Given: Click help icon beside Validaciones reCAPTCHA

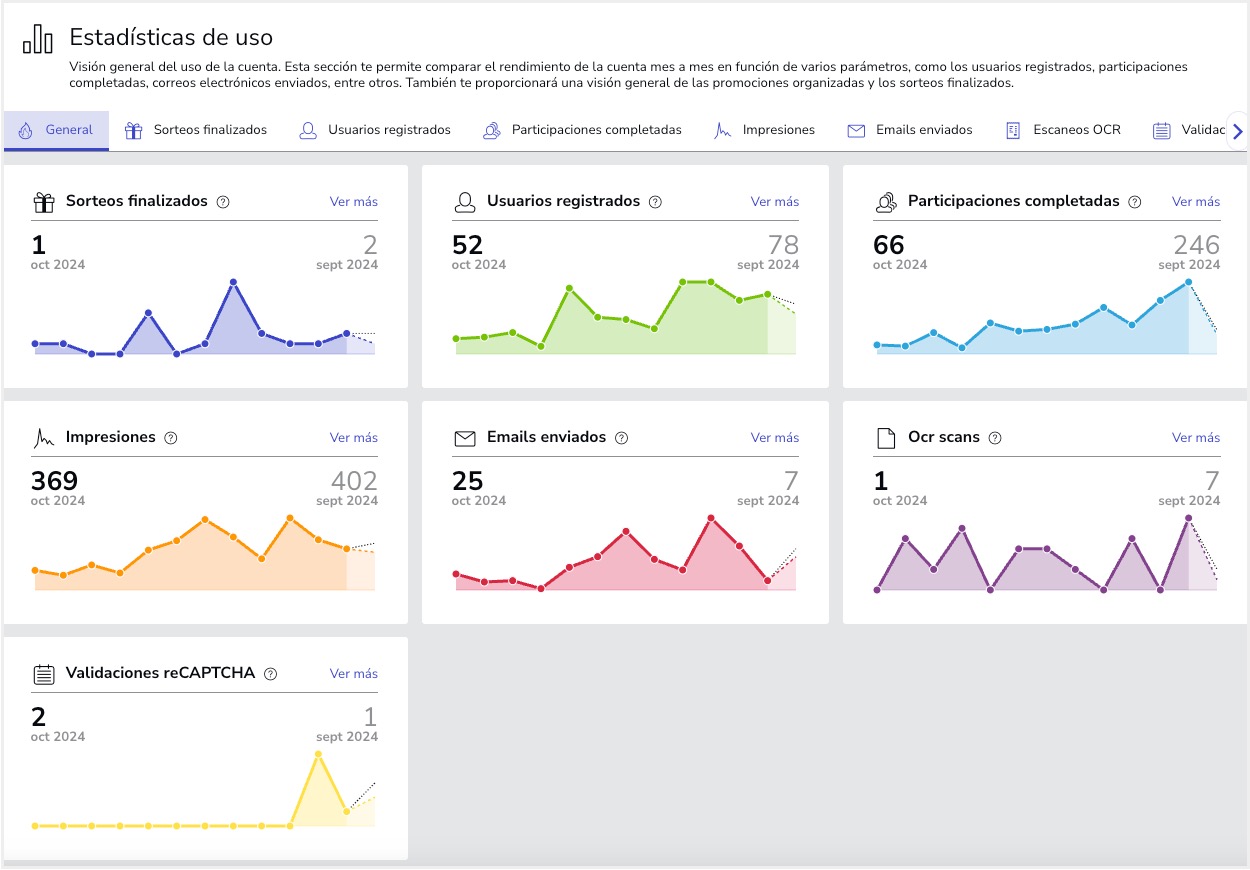Looking at the screenshot, I should point(270,674).
